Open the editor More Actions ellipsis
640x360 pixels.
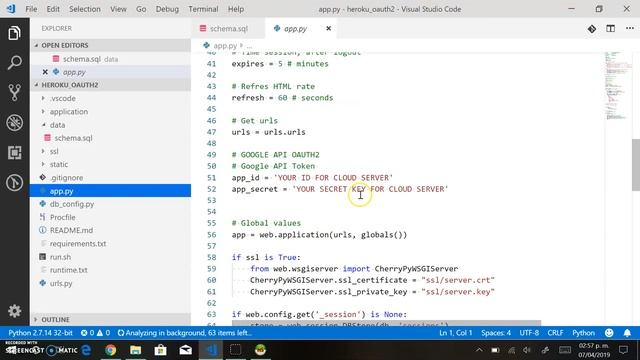[x=630, y=29]
